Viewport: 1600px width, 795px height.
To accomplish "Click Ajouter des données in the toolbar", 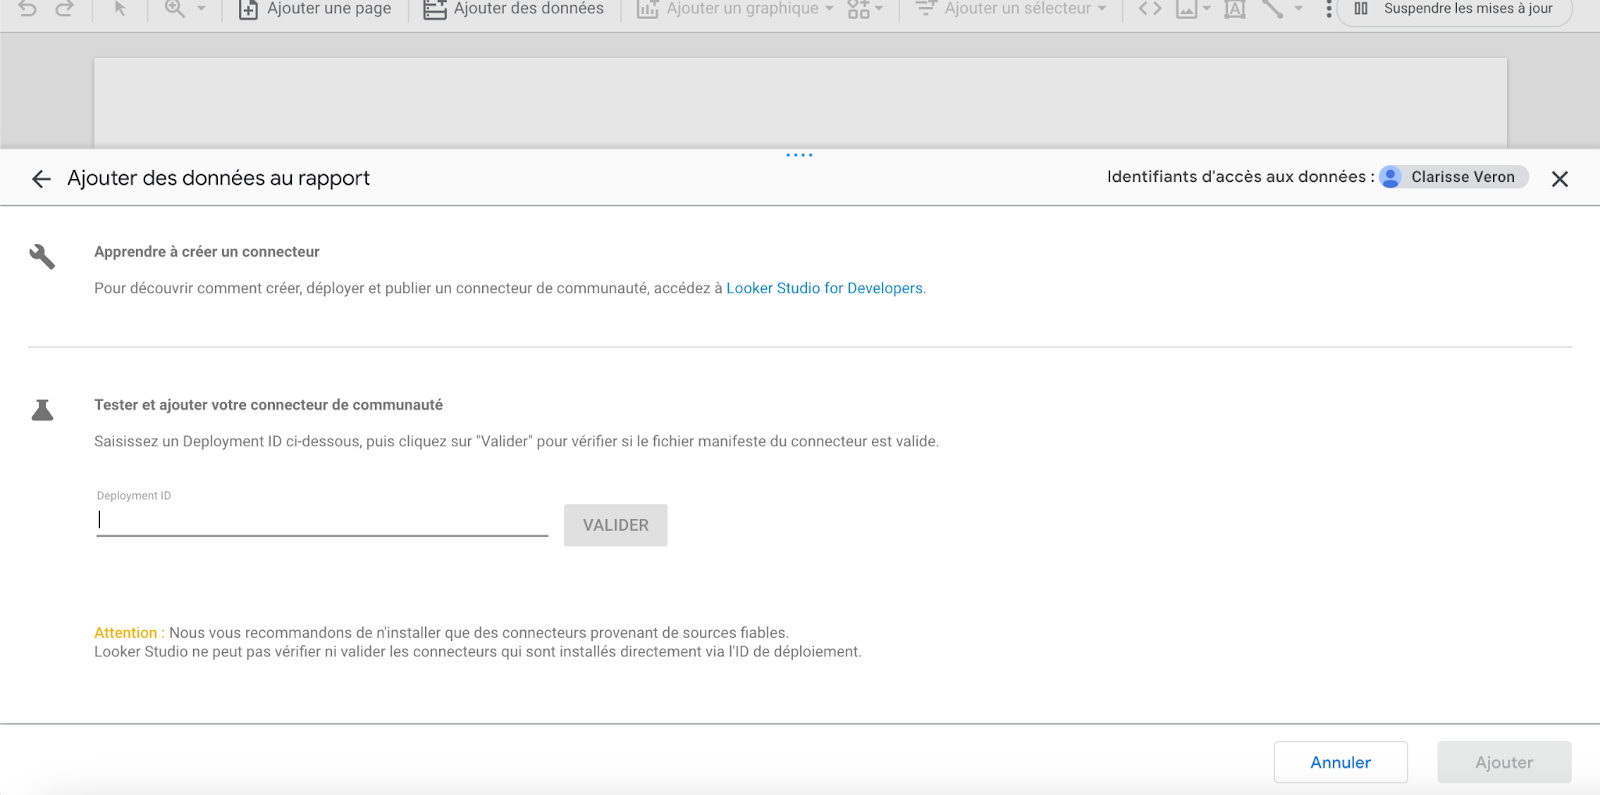I will tap(514, 9).
